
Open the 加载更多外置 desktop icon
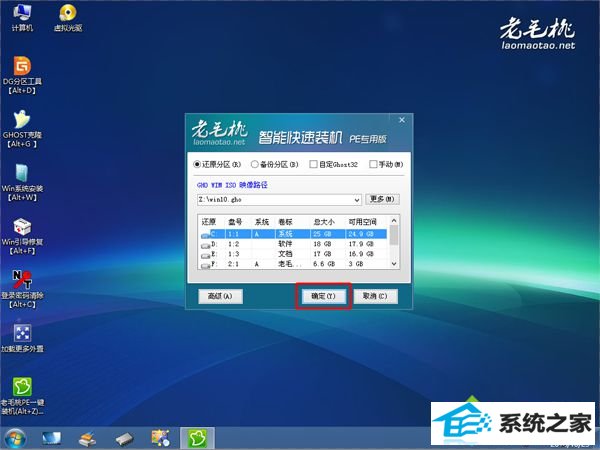click(x=22, y=338)
